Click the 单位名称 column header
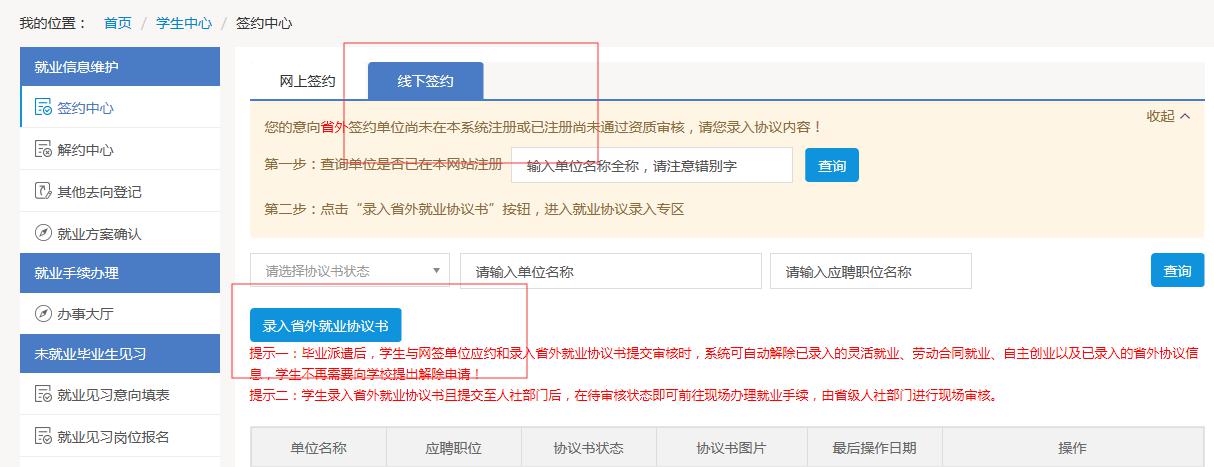Image resolution: width=1214 pixels, height=467 pixels. pyautogui.click(x=318, y=448)
